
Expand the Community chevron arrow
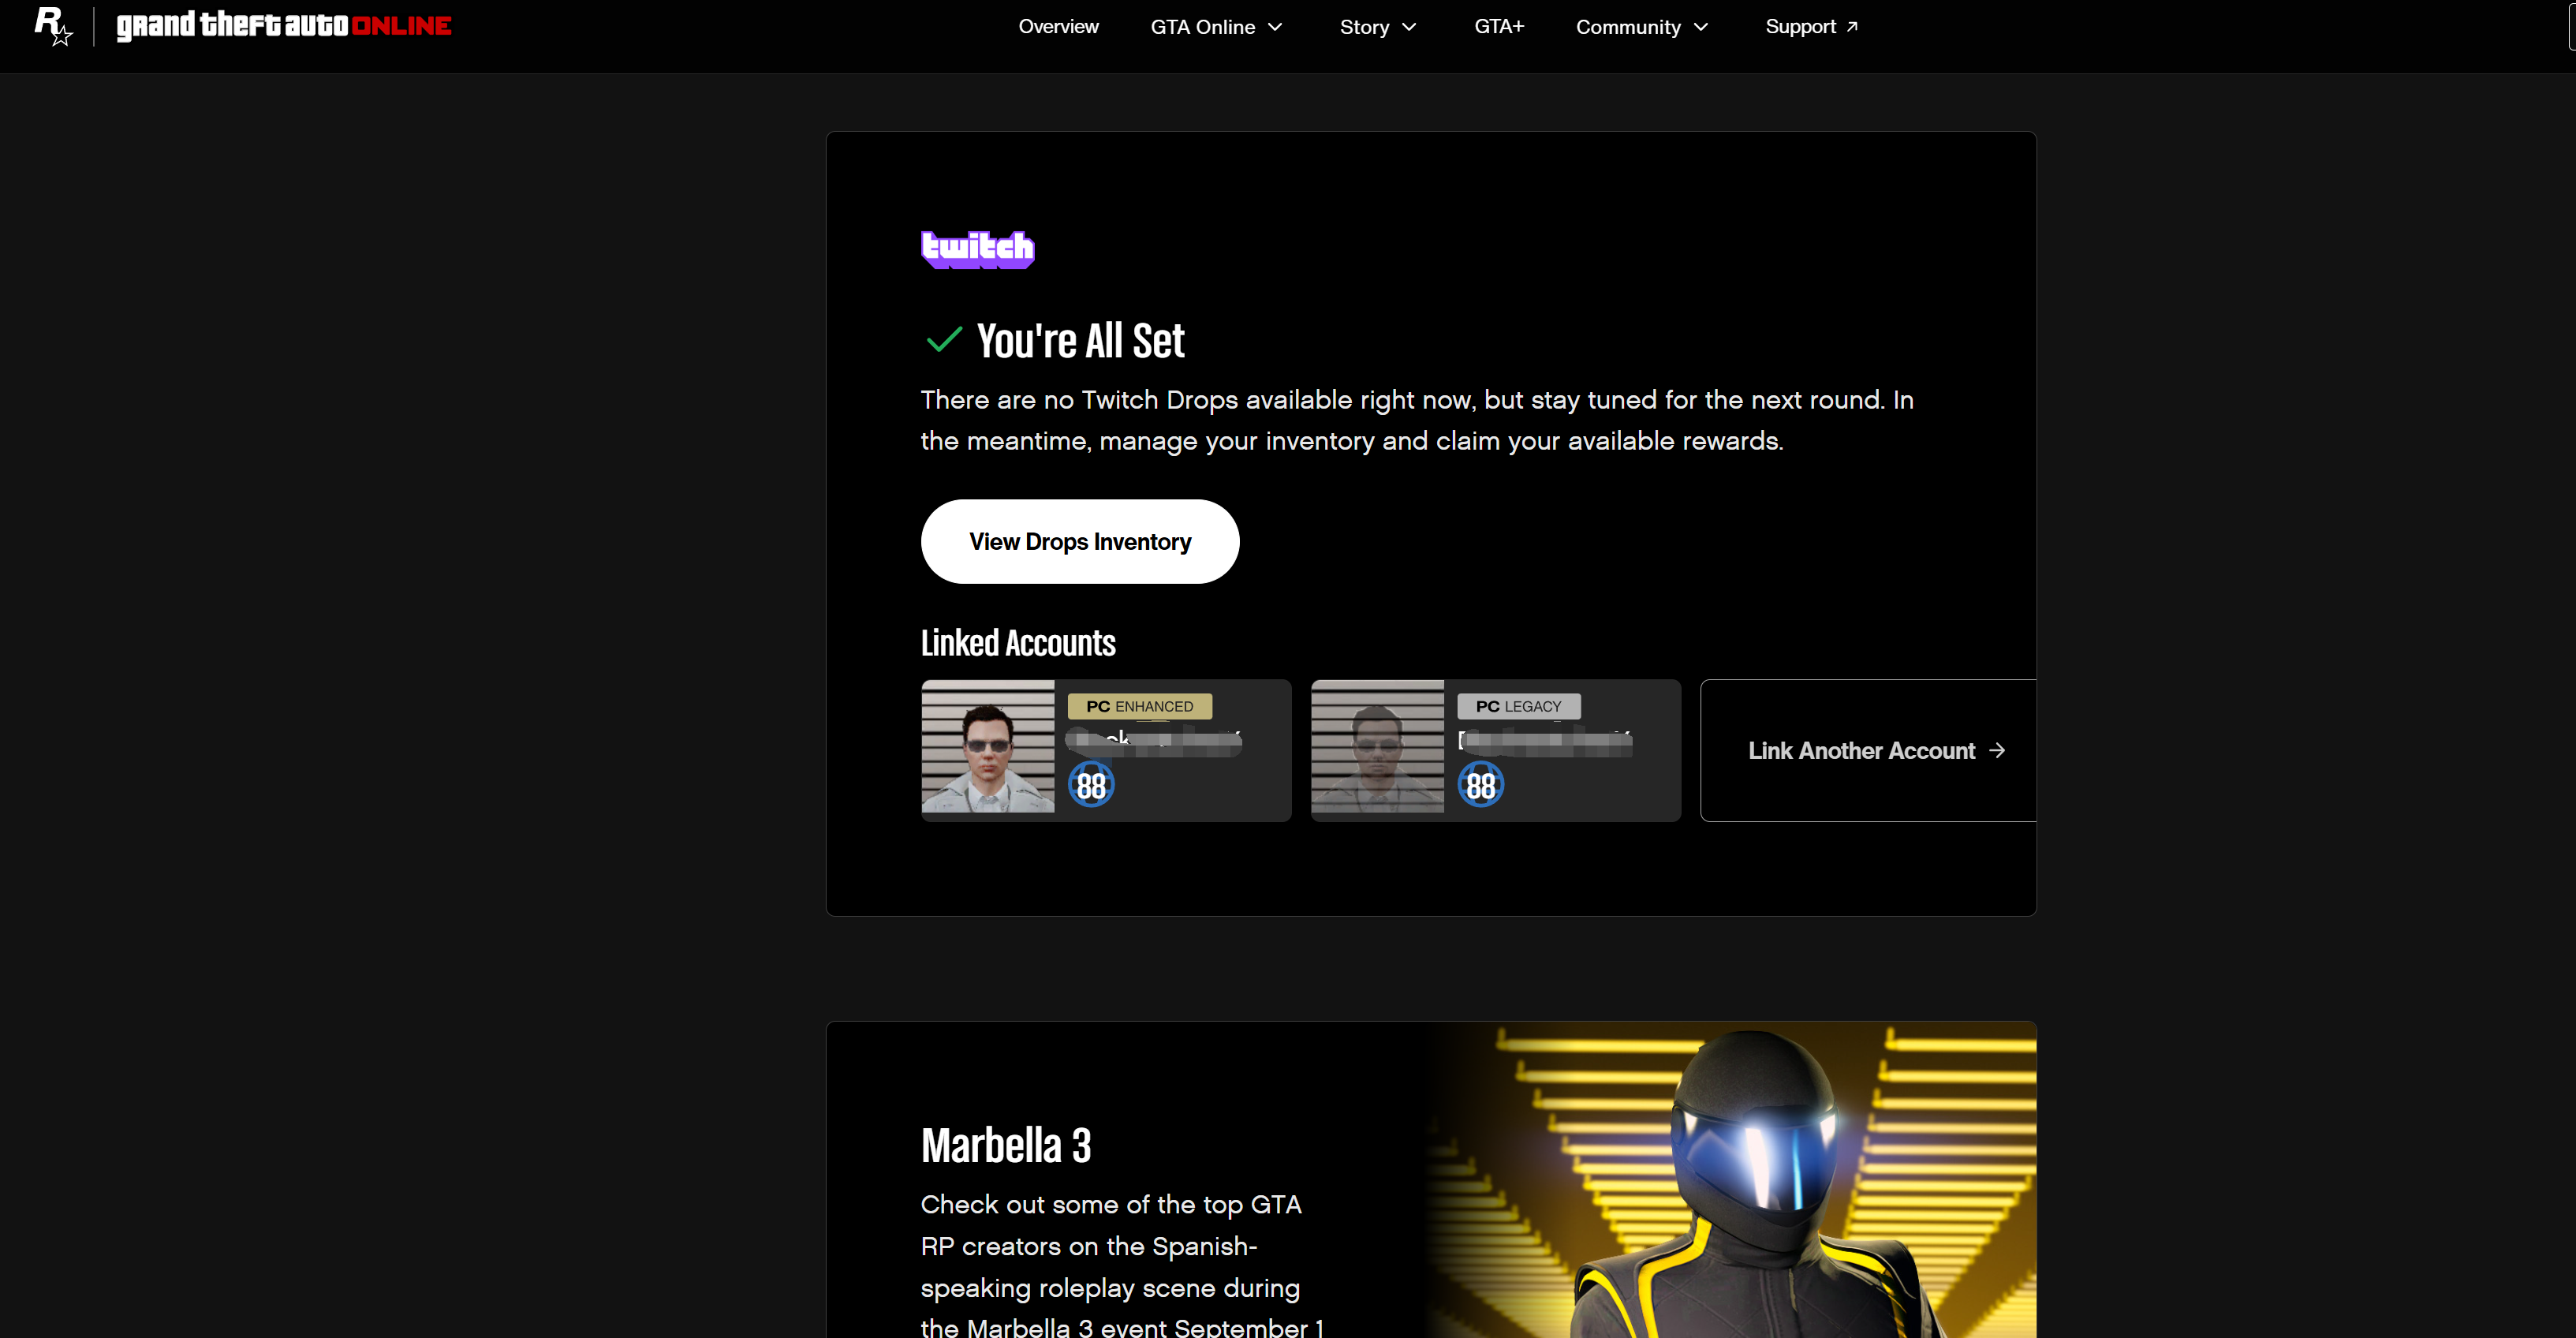[x=1701, y=27]
